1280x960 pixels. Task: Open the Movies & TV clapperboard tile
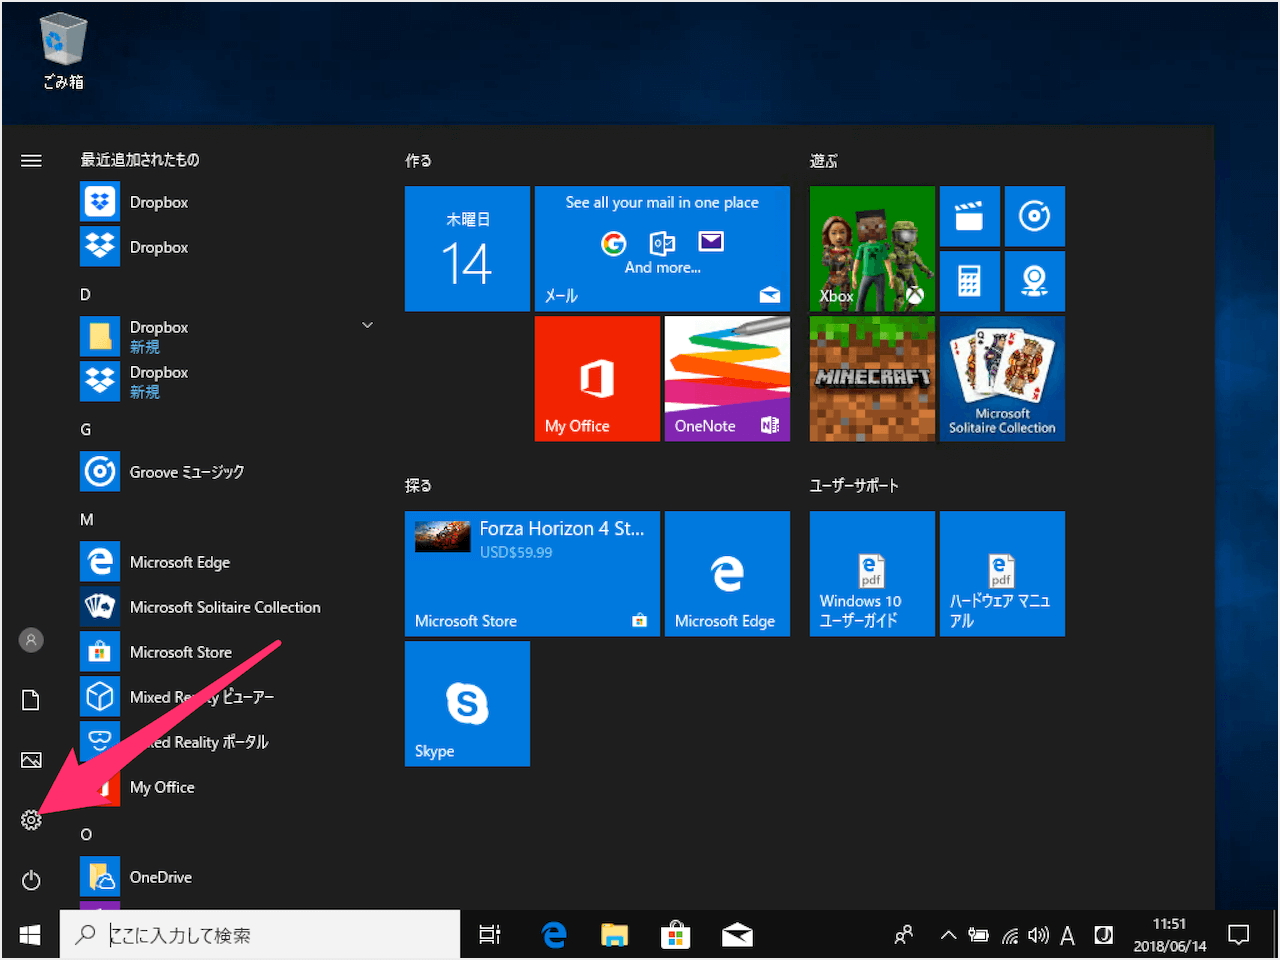pos(970,216)
